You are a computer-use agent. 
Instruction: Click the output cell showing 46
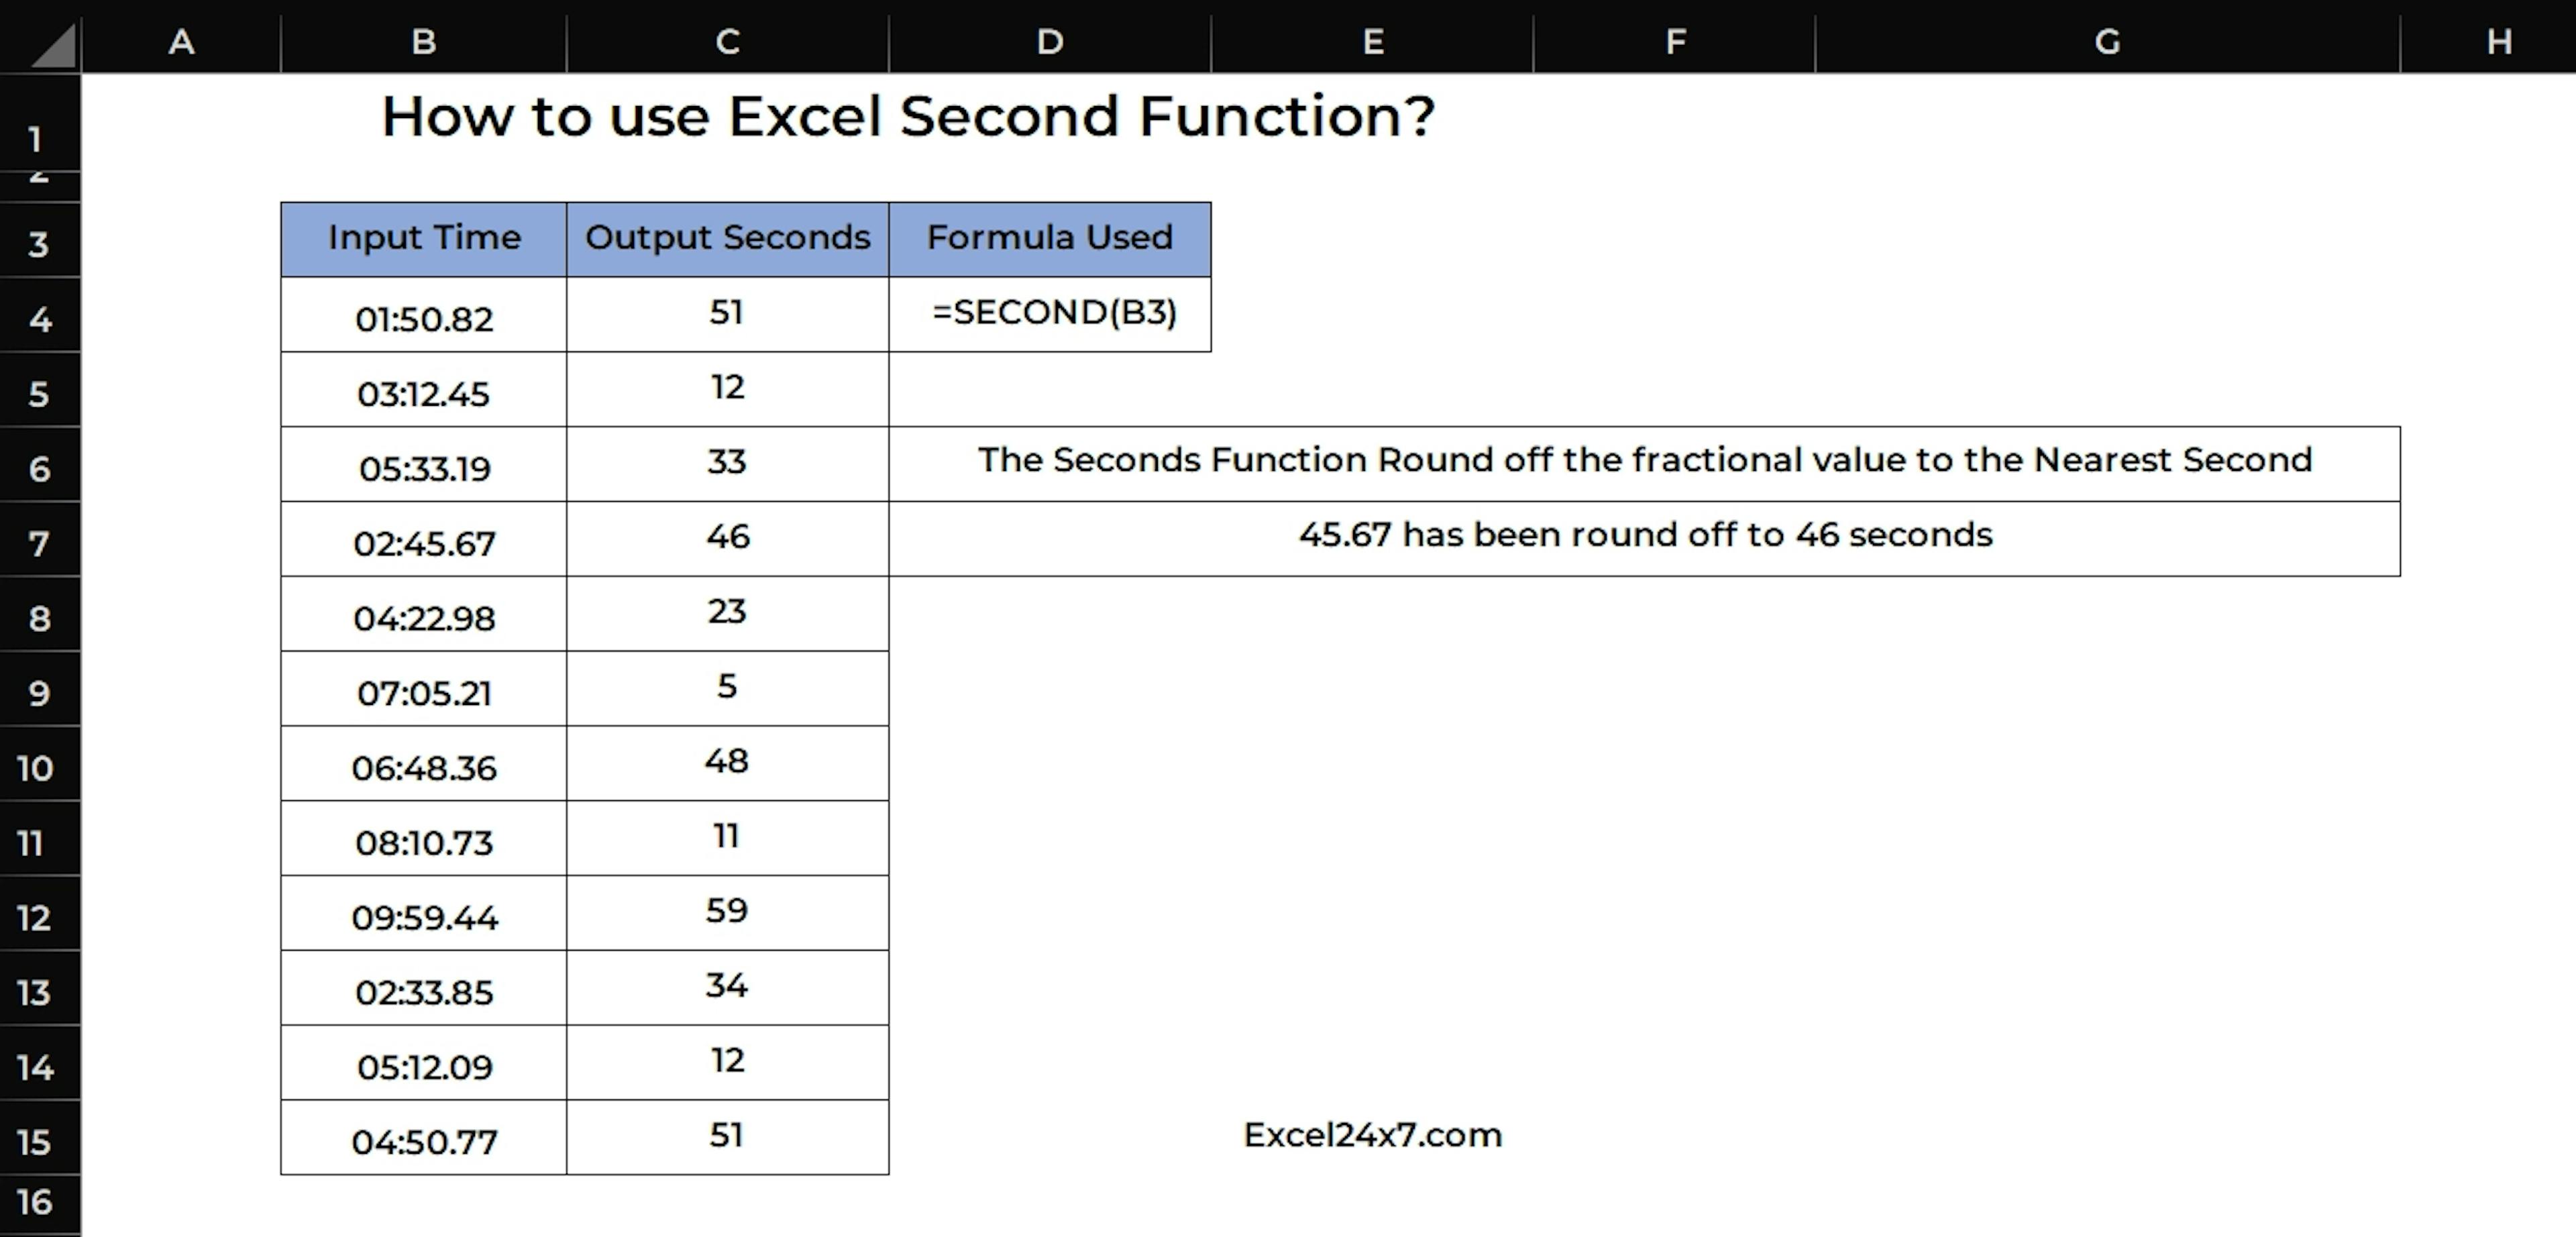pos(727,537)
